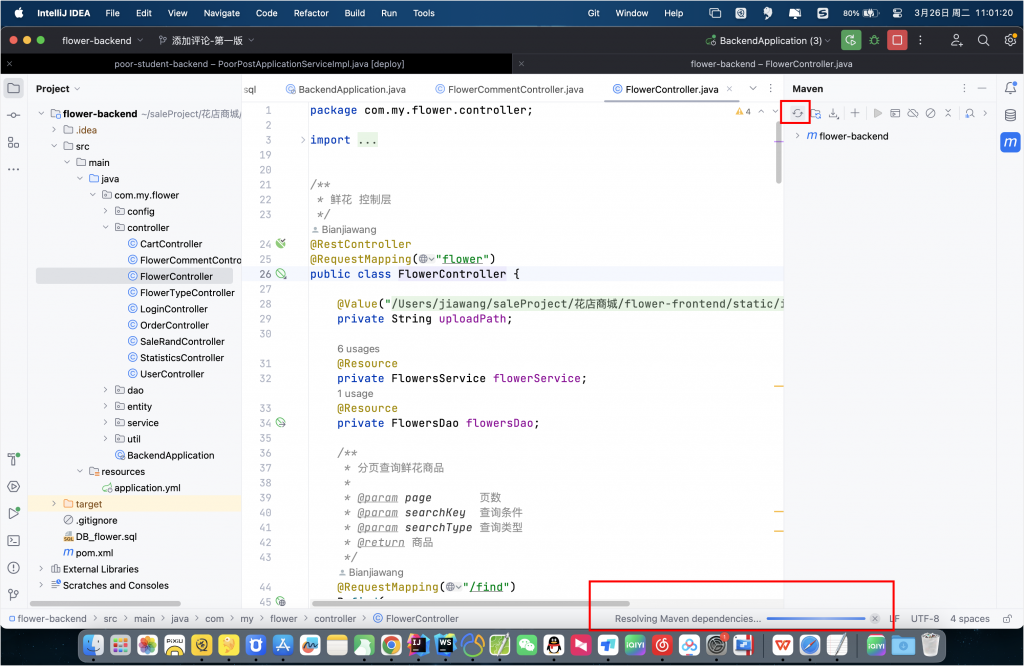Image resolution: width=1024 pixels, height=666 pixels.
Task: Click the Git commit green check button
Action: point(850,39)
